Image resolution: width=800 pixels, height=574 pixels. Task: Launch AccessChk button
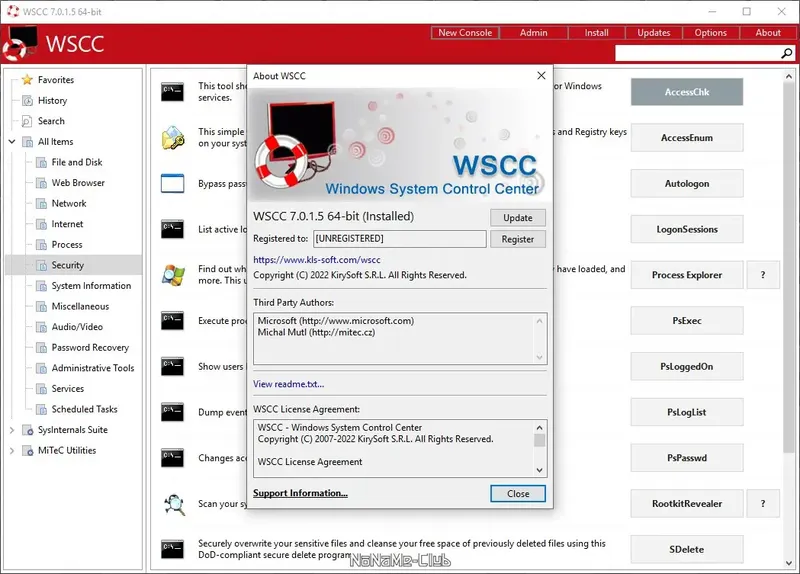tap(687, 92)
